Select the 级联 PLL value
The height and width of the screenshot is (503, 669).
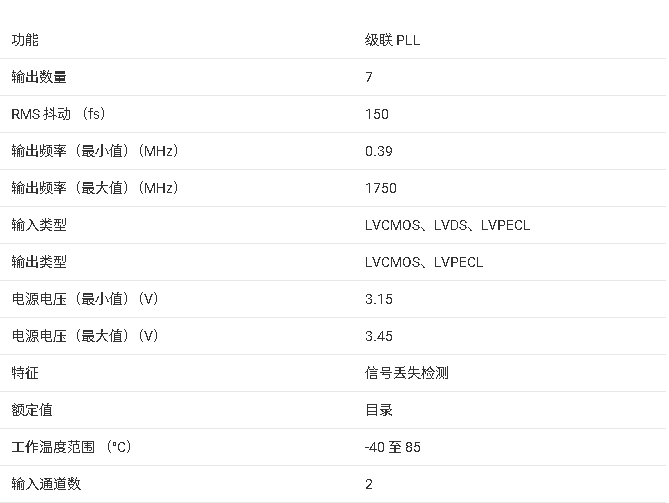393,40
